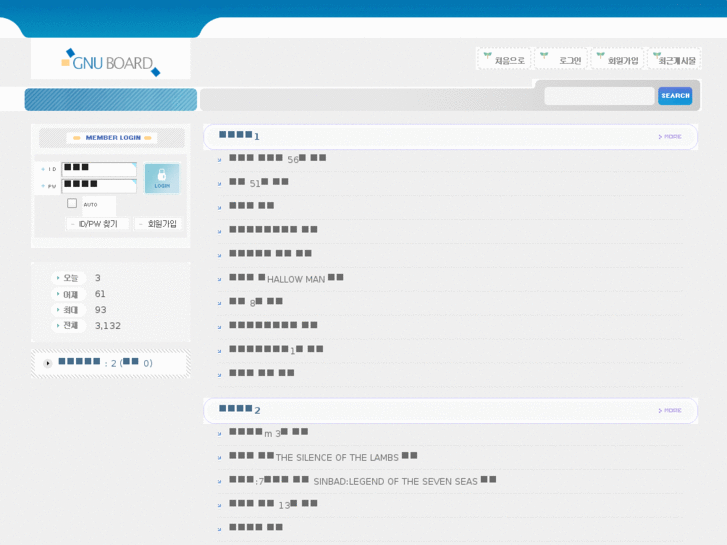Focus the search text field
This screenshot has width=727, height=545.
click(599, 96)
